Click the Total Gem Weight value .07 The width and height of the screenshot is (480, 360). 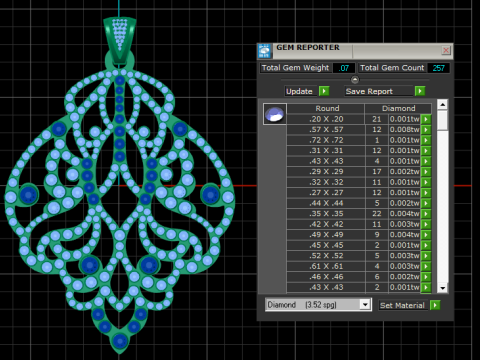click(344, 68)
